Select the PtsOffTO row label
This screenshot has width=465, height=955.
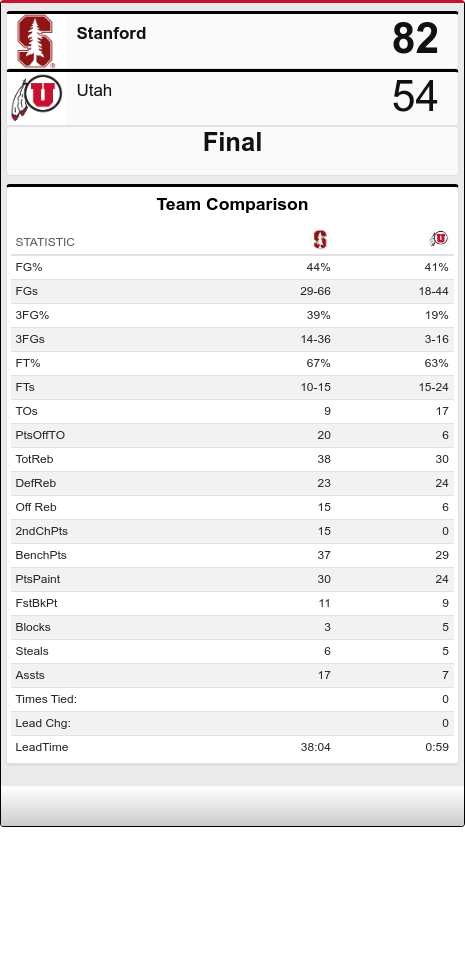[40, 435]
